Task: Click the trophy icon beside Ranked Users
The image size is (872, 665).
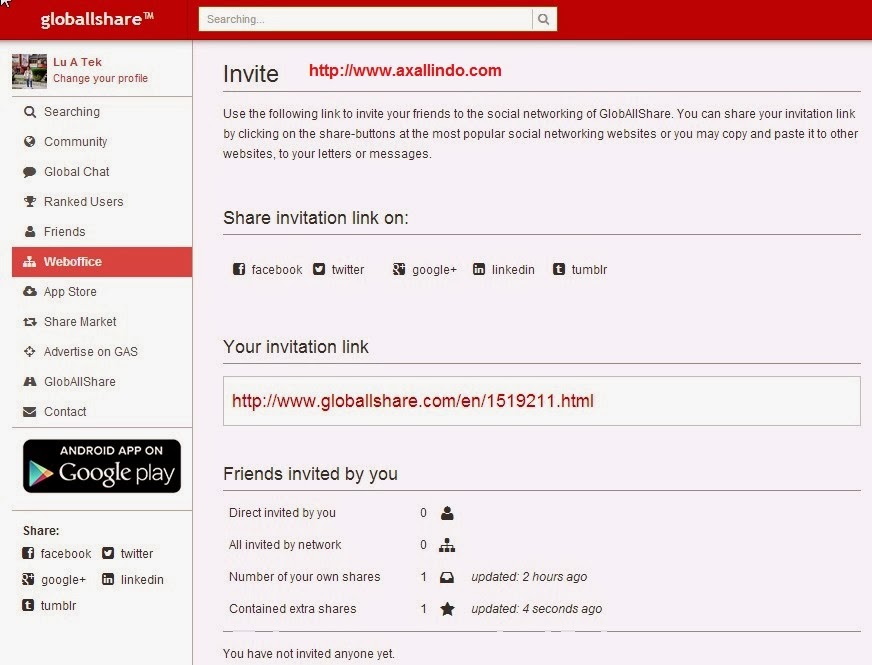Action: click(29, 202)
